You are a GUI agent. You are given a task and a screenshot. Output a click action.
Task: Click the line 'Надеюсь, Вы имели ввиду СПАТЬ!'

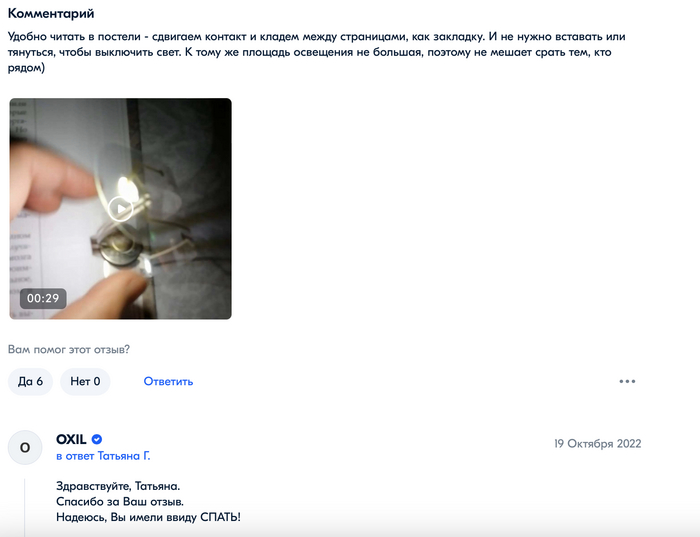coord(148,517)
